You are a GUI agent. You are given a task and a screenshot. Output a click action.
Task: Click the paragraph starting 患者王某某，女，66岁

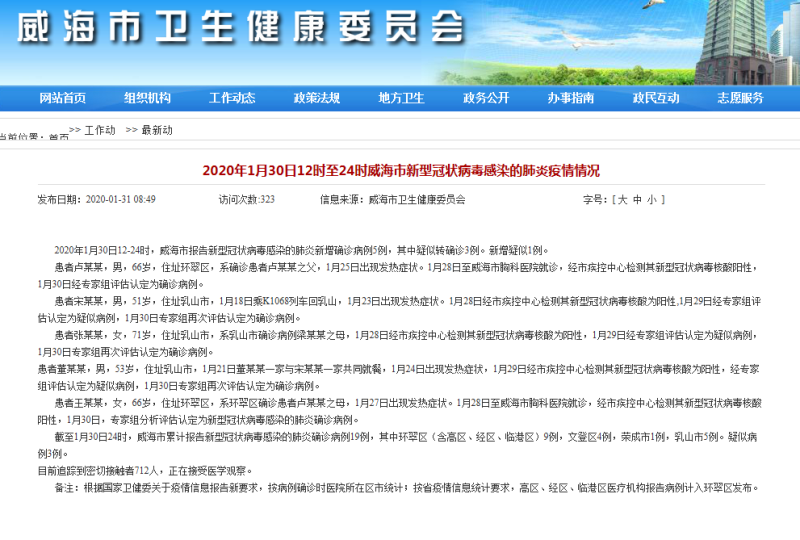399,411
